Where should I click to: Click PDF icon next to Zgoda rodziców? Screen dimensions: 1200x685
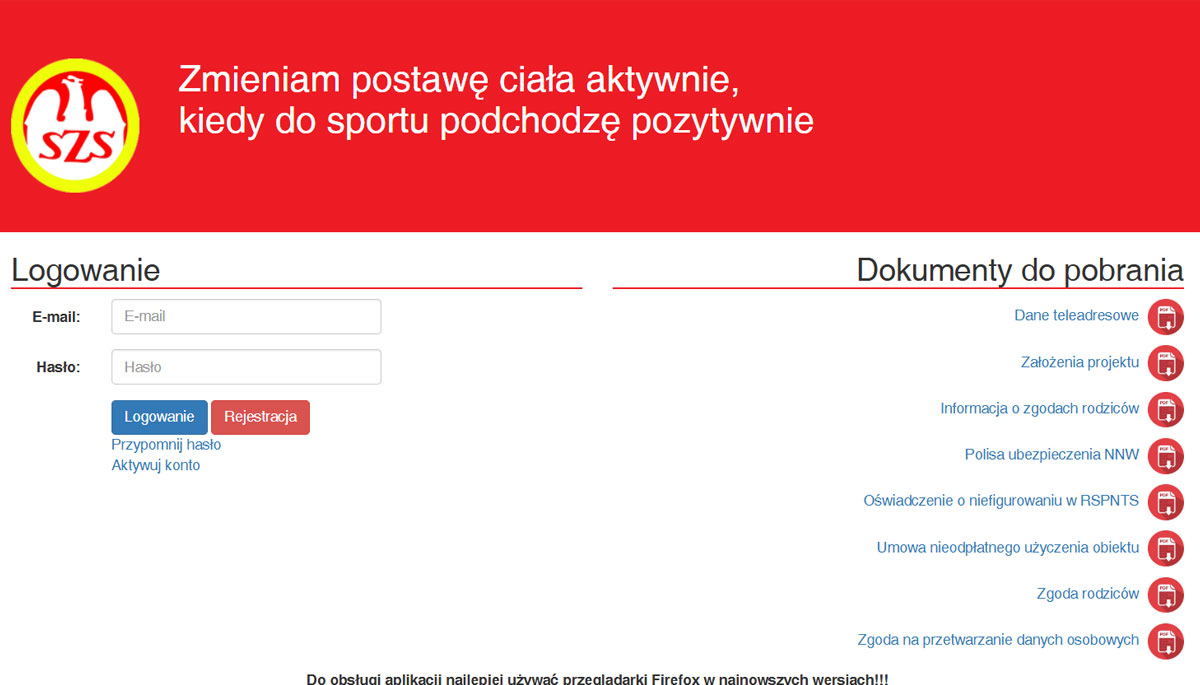pyautogui.click(x=1165, y=595)
